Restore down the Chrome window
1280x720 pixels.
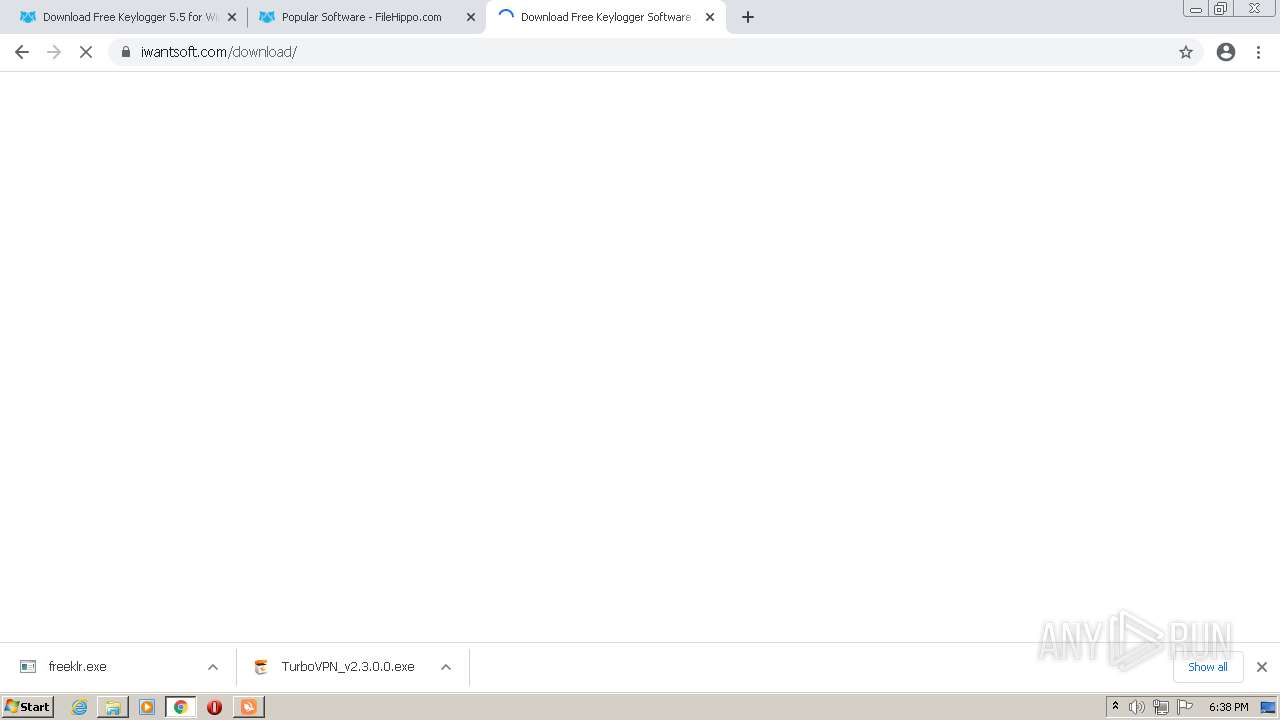[1221, 9]
